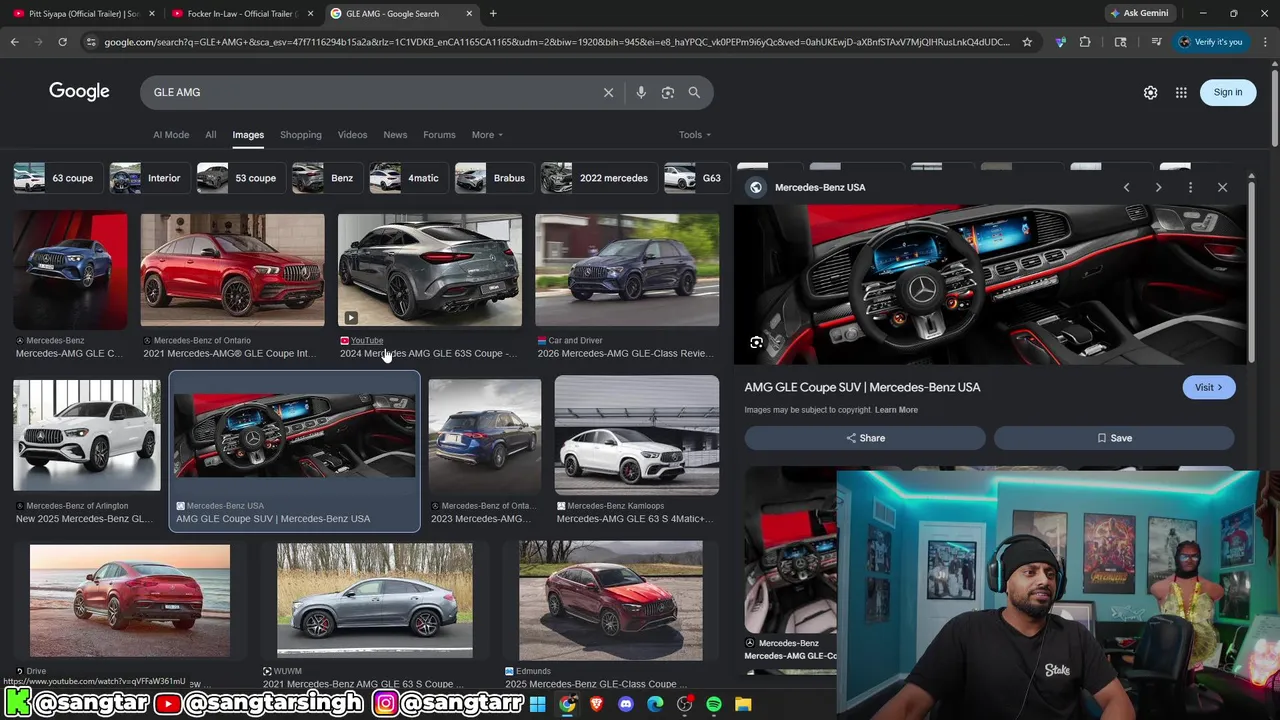Switch to Focker In-Law trailer browser tab

coord(240,13)
